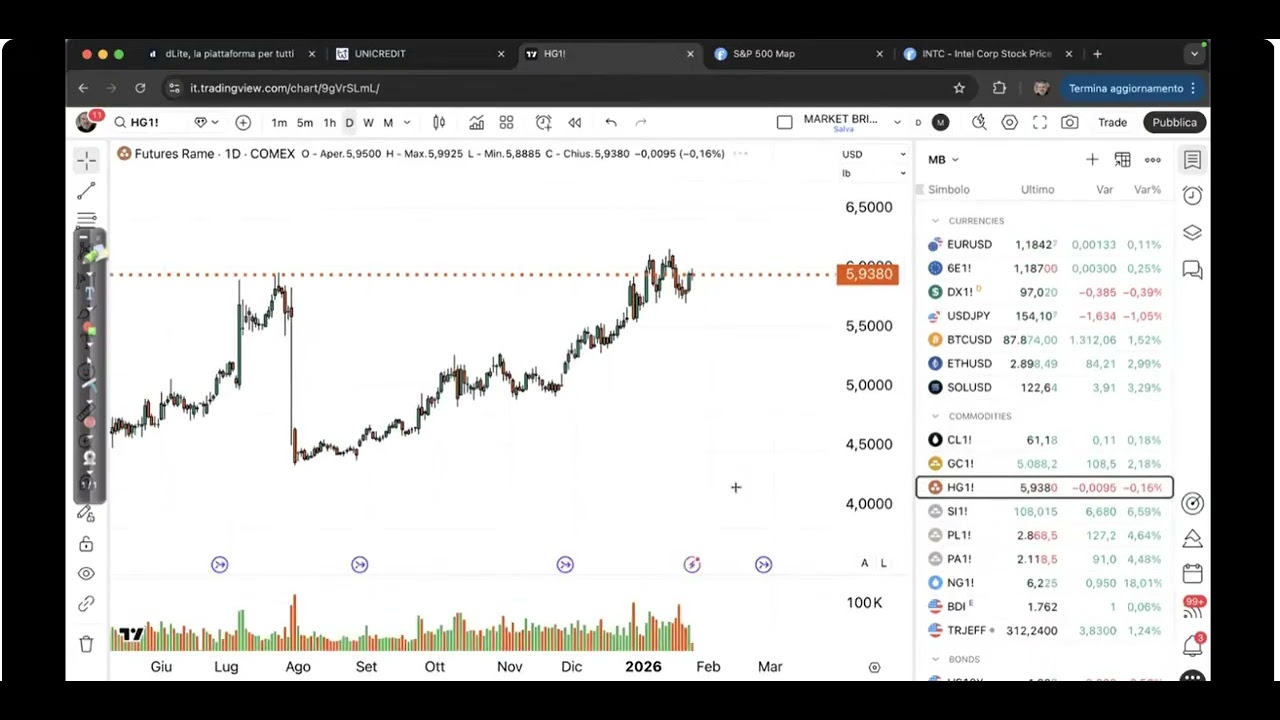Toggle logarithmic scale L button
The width and height of the screenshot is (1280, 720).
pyautogui.click(x=883, y=563)
